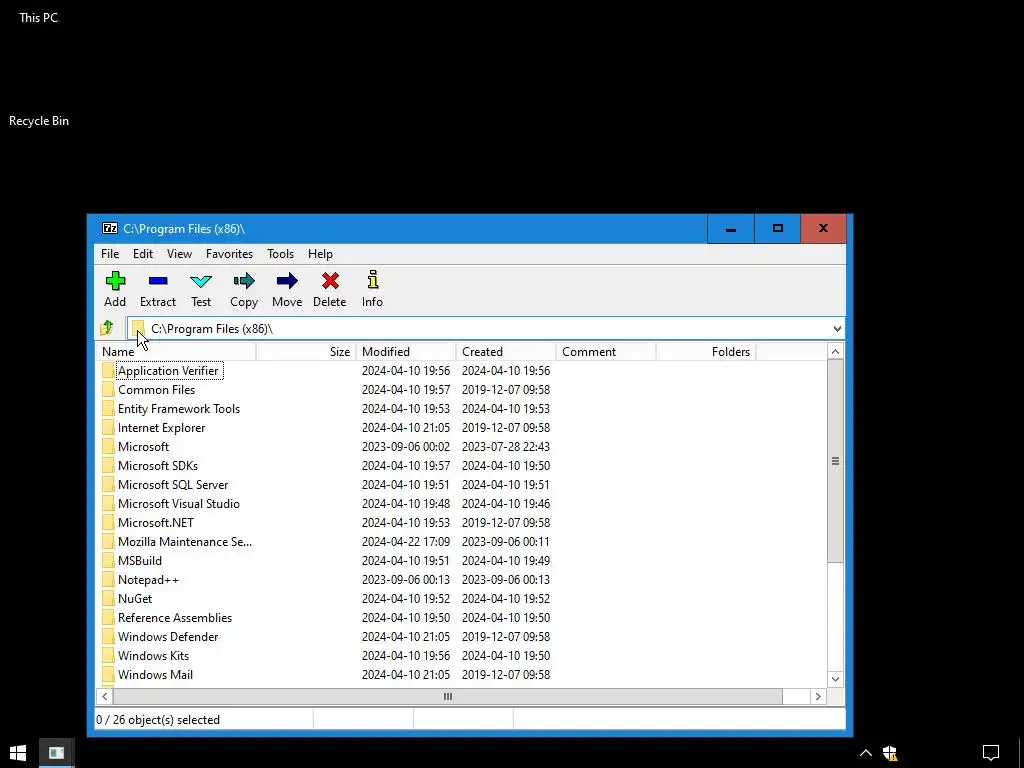Click the '0 / 26 object(s) selected' status text

point(158,720)
